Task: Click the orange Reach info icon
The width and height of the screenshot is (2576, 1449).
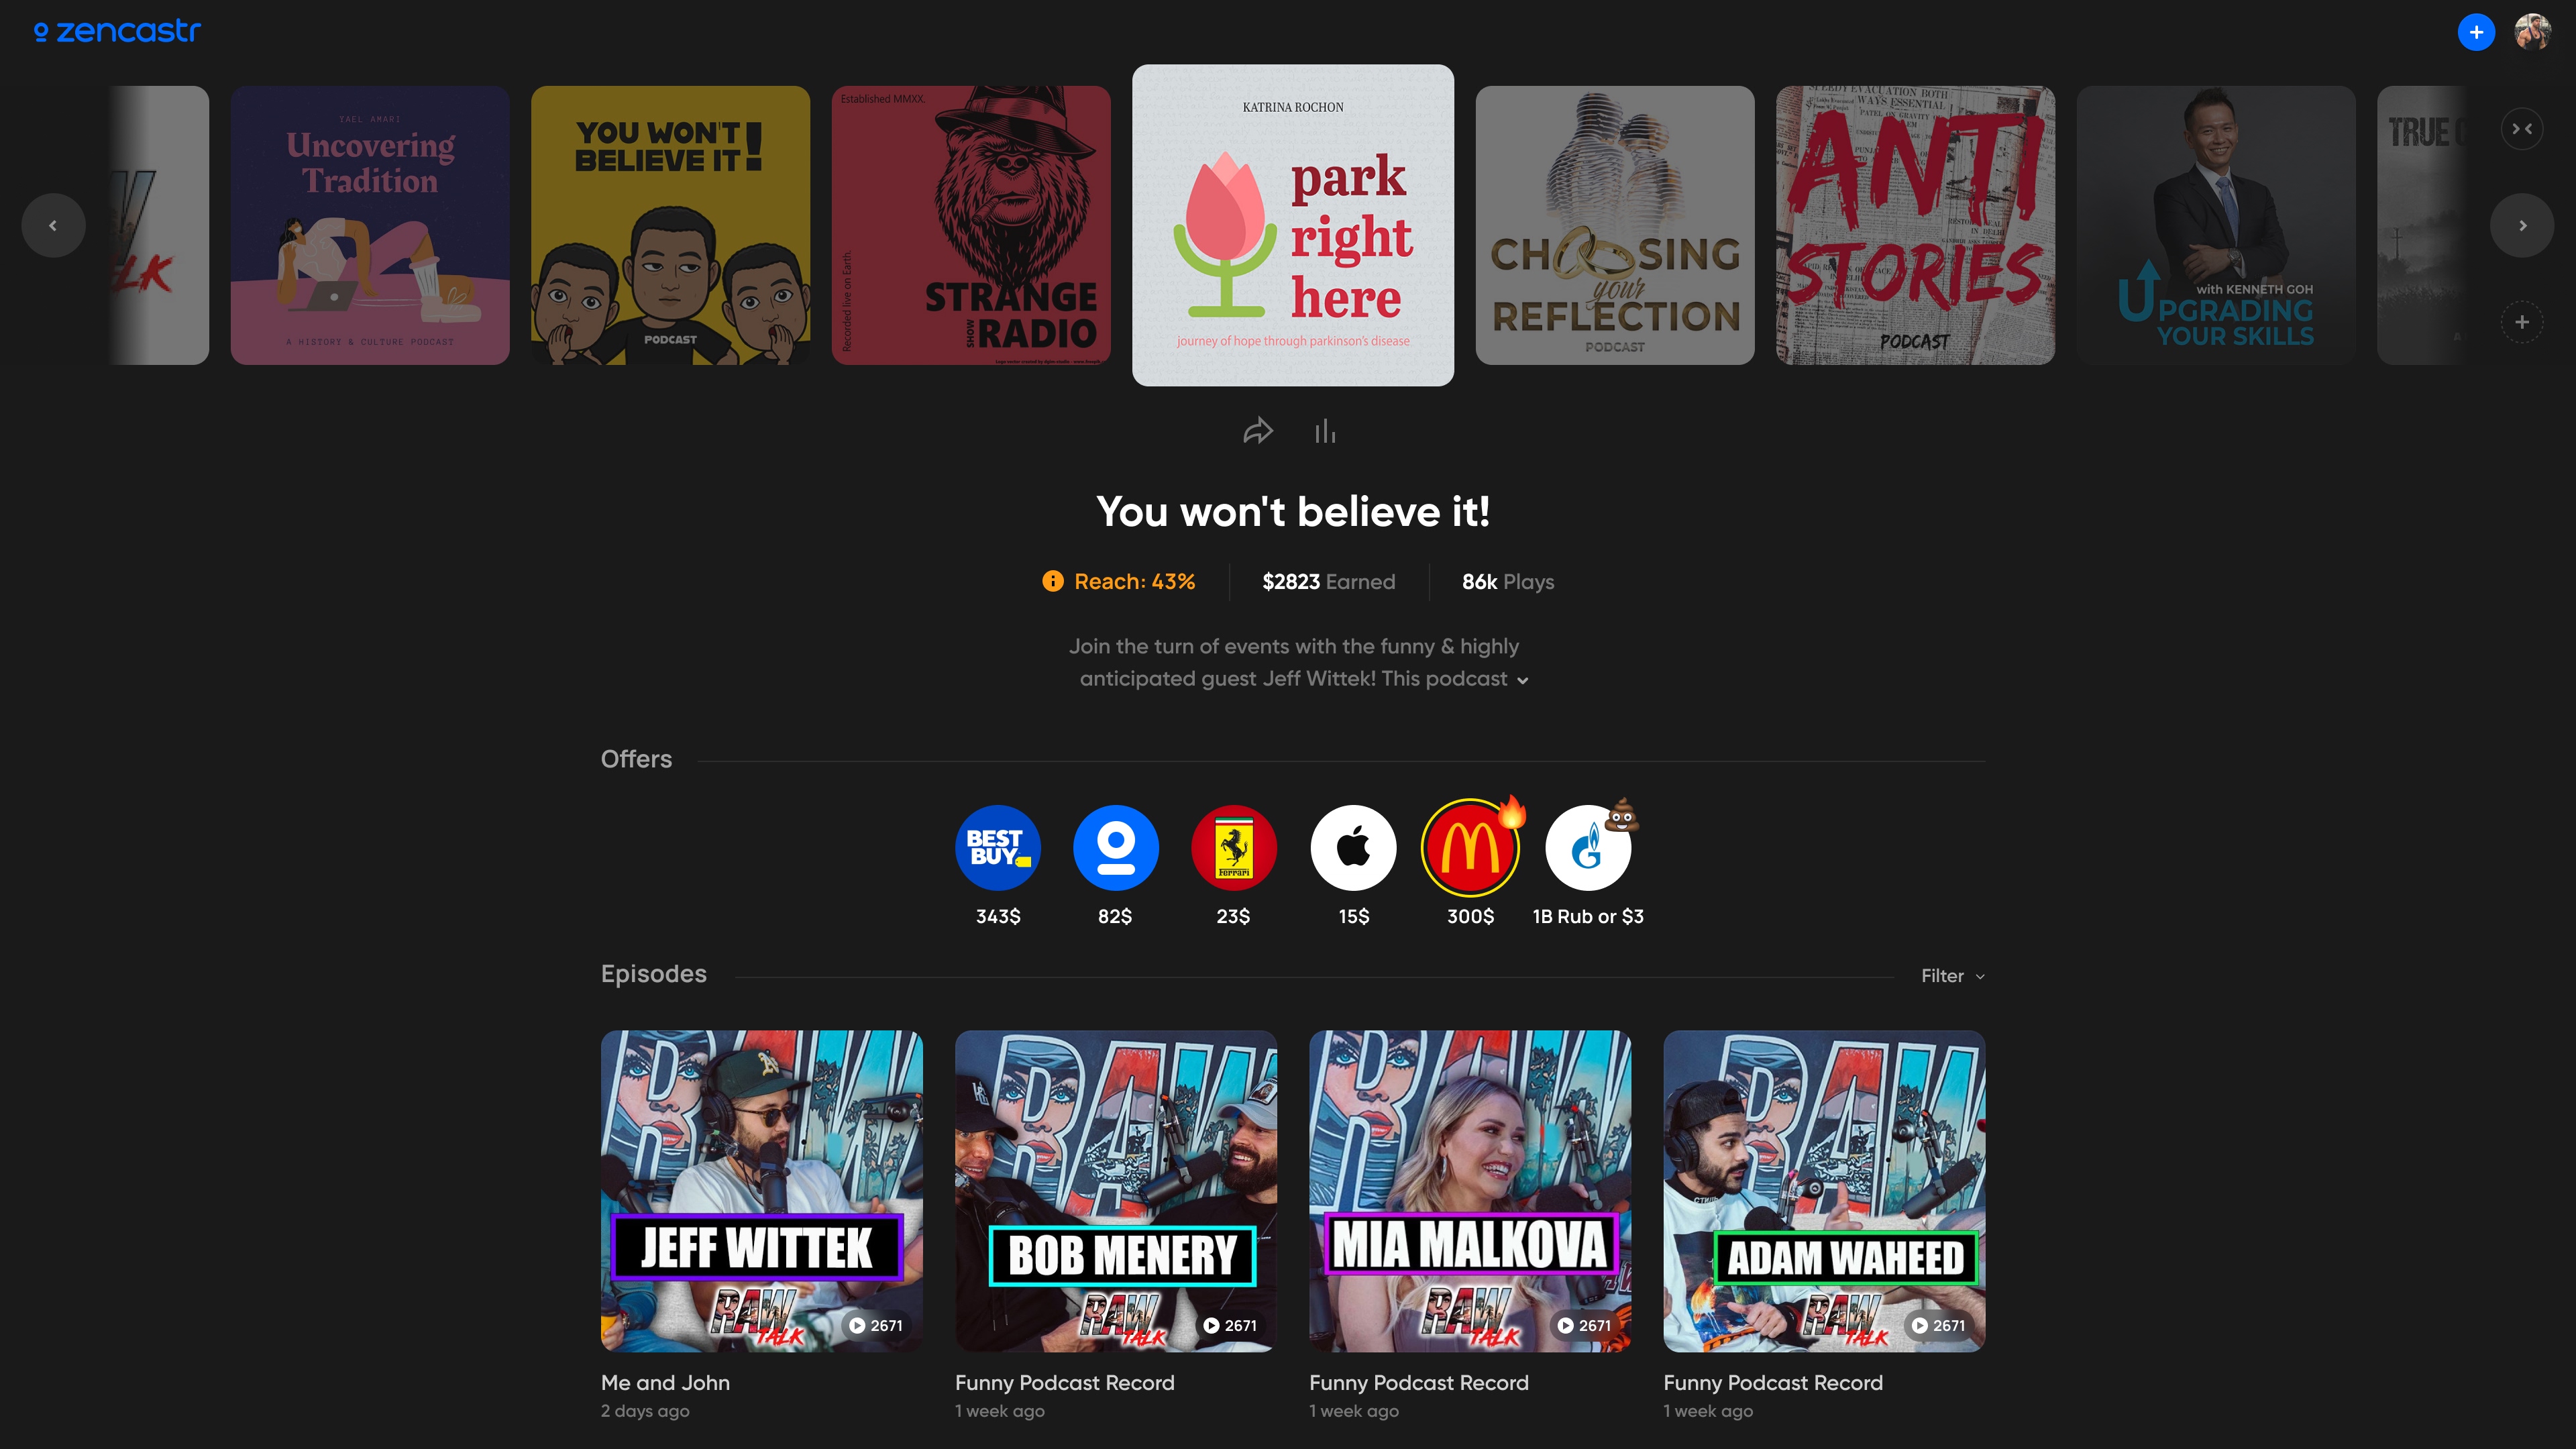Action: 1052,581
